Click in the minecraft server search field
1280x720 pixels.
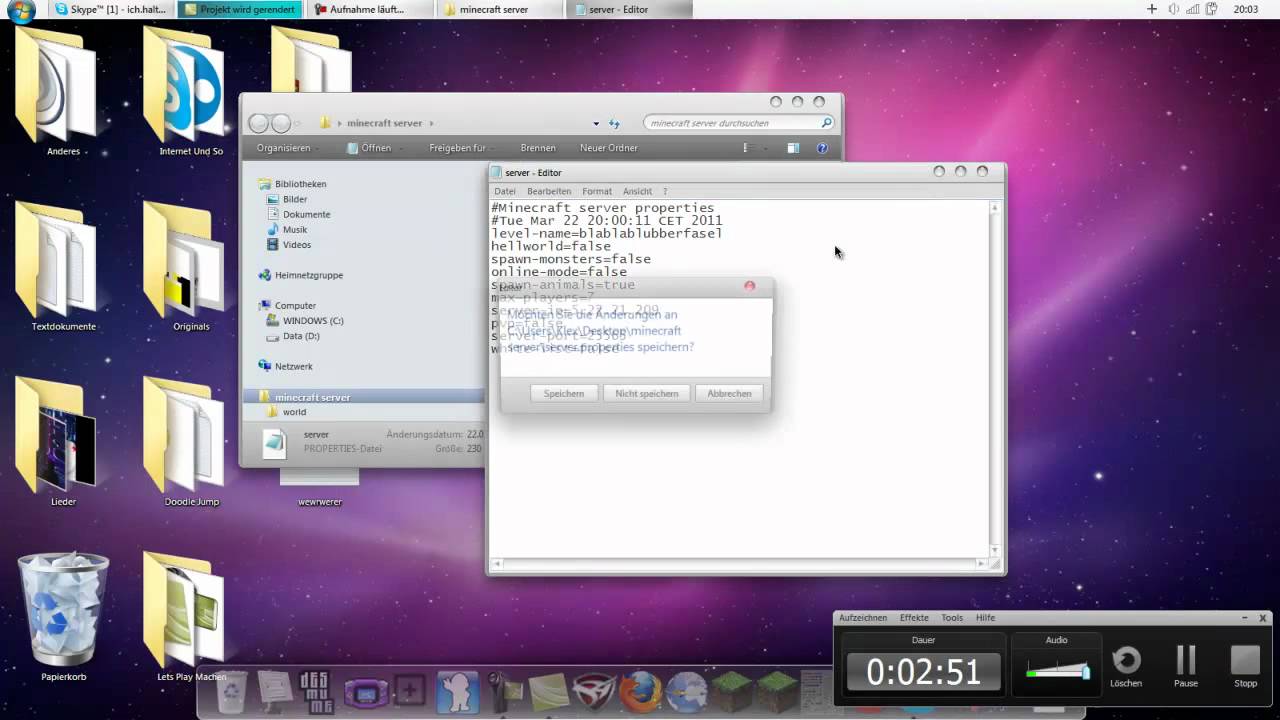click(x=738, y=123)
